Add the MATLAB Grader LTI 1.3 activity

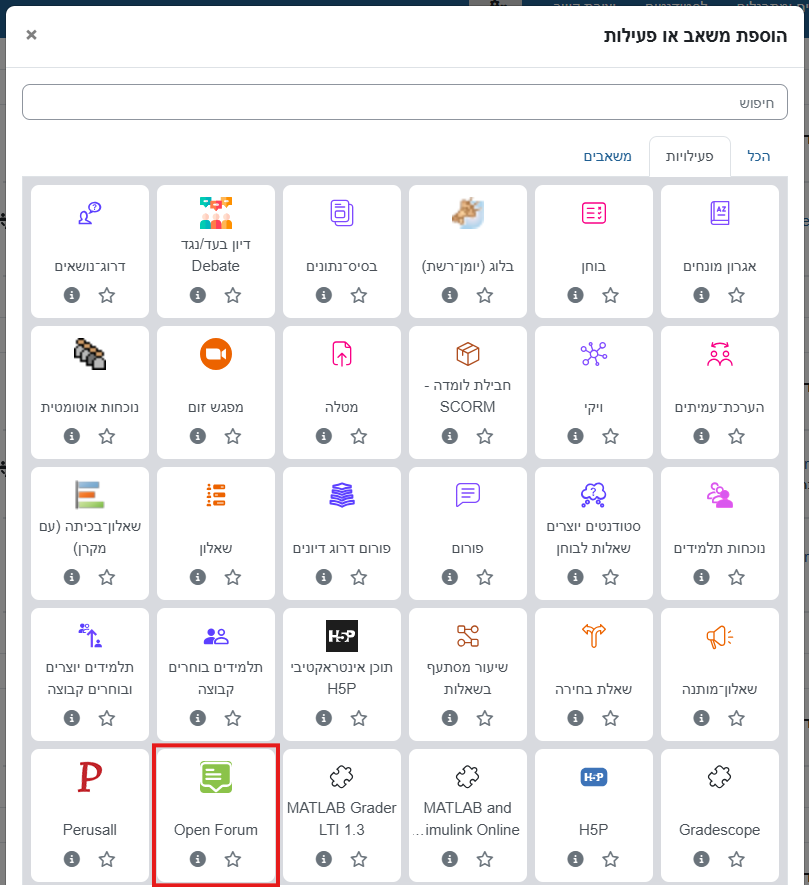tap(341, 777)
